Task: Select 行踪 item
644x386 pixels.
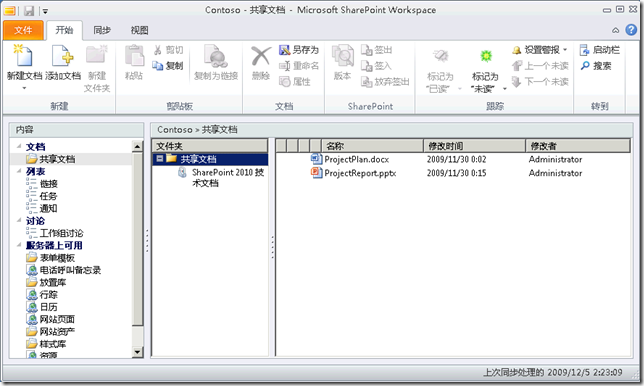Action: (x=48, y=295)
